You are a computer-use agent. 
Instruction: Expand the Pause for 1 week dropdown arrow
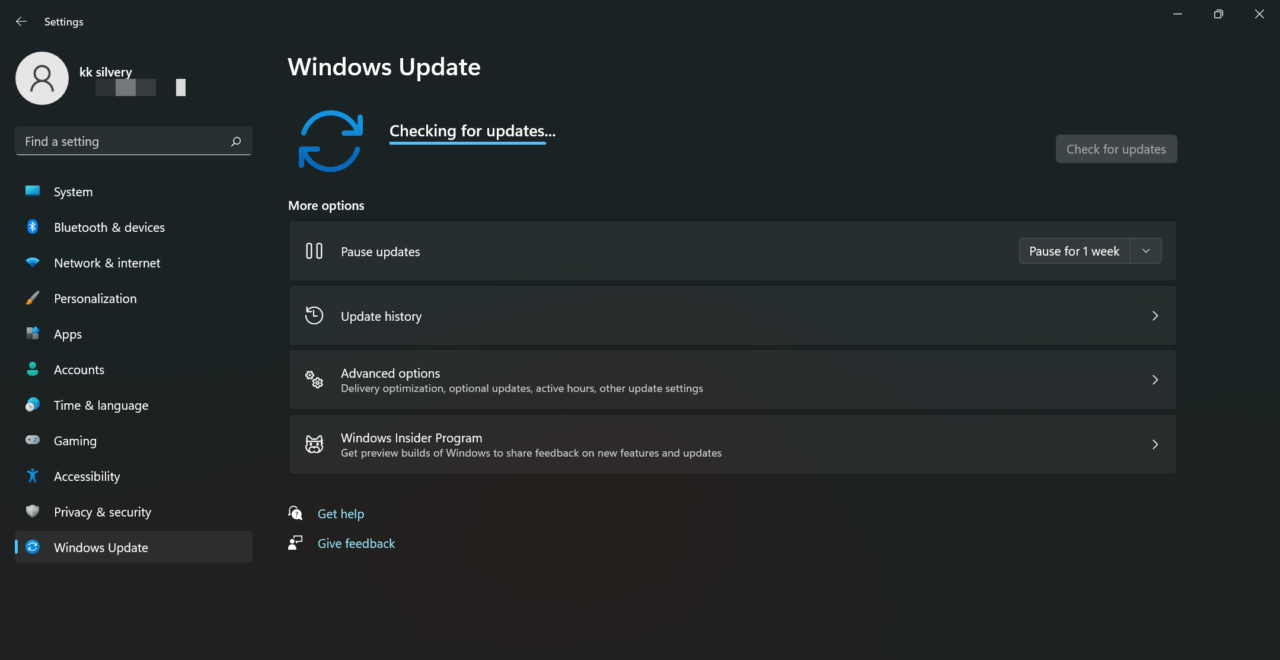(1146, 251)
